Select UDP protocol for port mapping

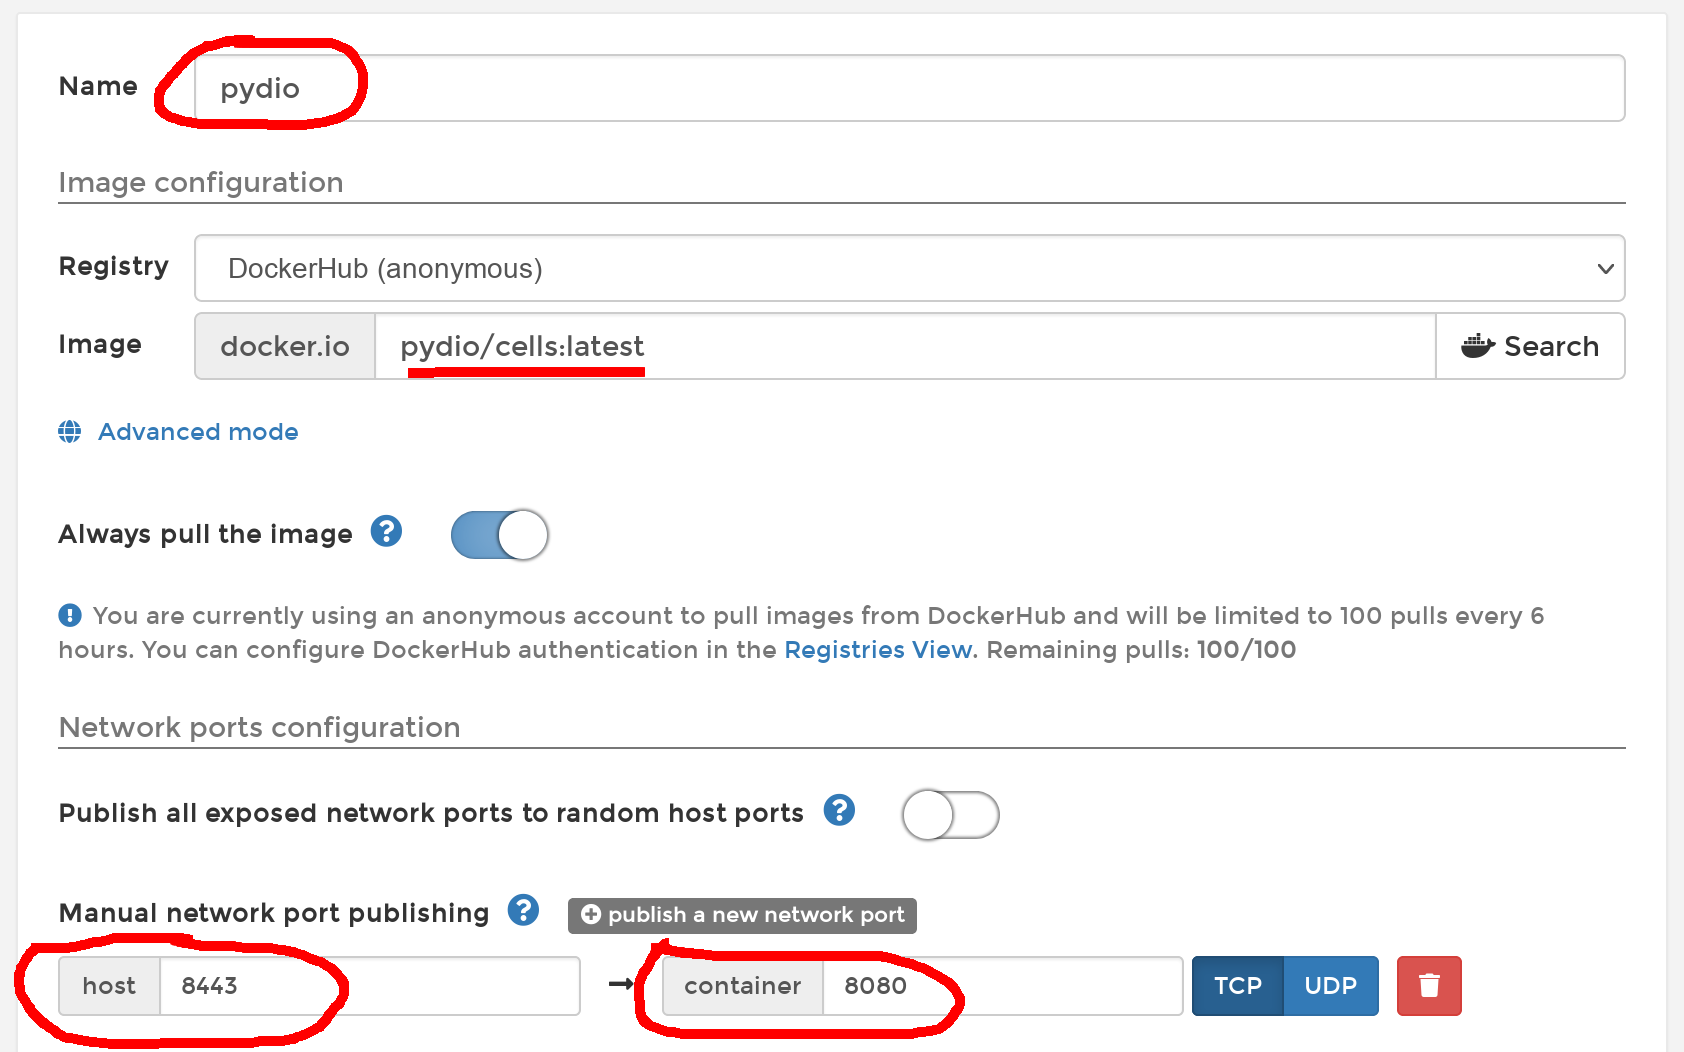1330,986
